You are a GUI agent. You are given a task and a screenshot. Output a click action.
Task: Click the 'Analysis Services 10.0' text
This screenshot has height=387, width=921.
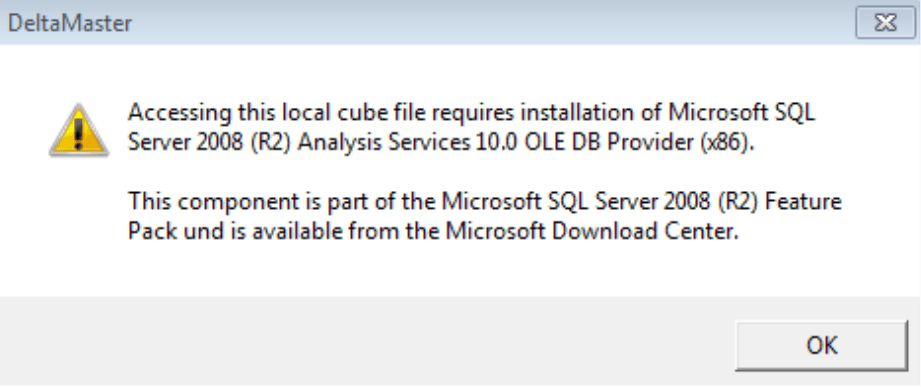[410, 143]
